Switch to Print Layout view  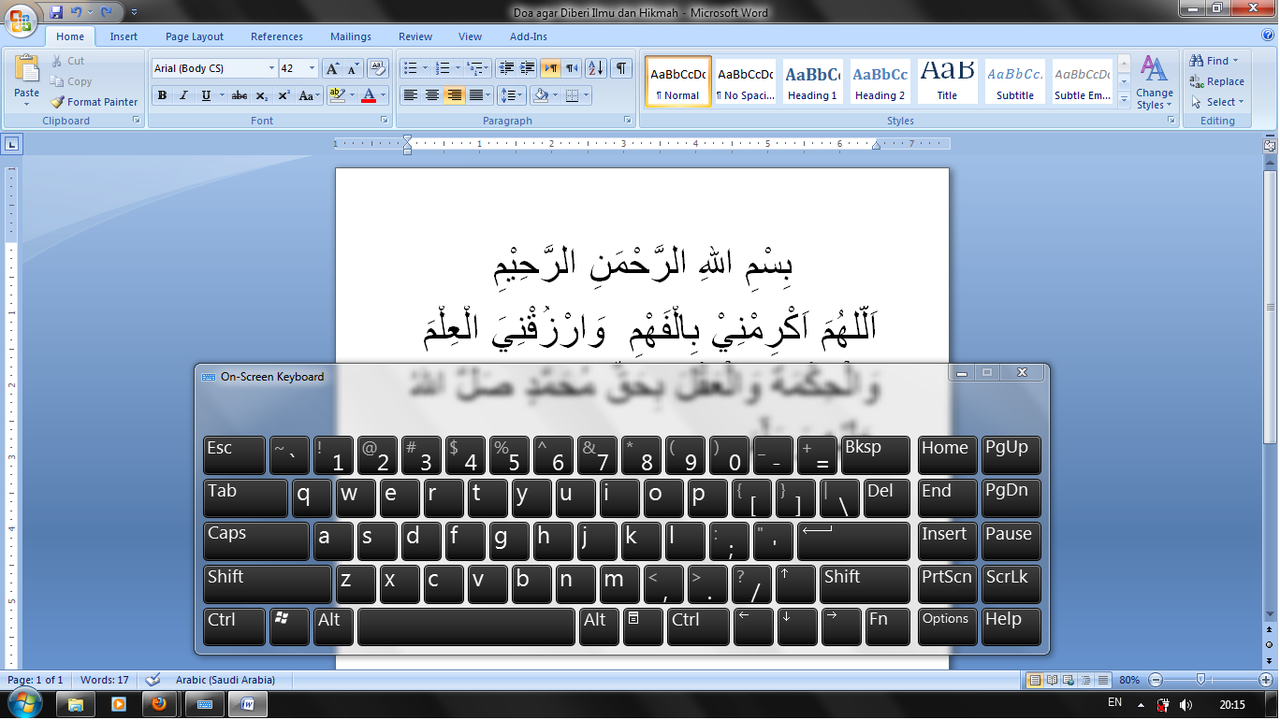click(x=1035, y=680)
